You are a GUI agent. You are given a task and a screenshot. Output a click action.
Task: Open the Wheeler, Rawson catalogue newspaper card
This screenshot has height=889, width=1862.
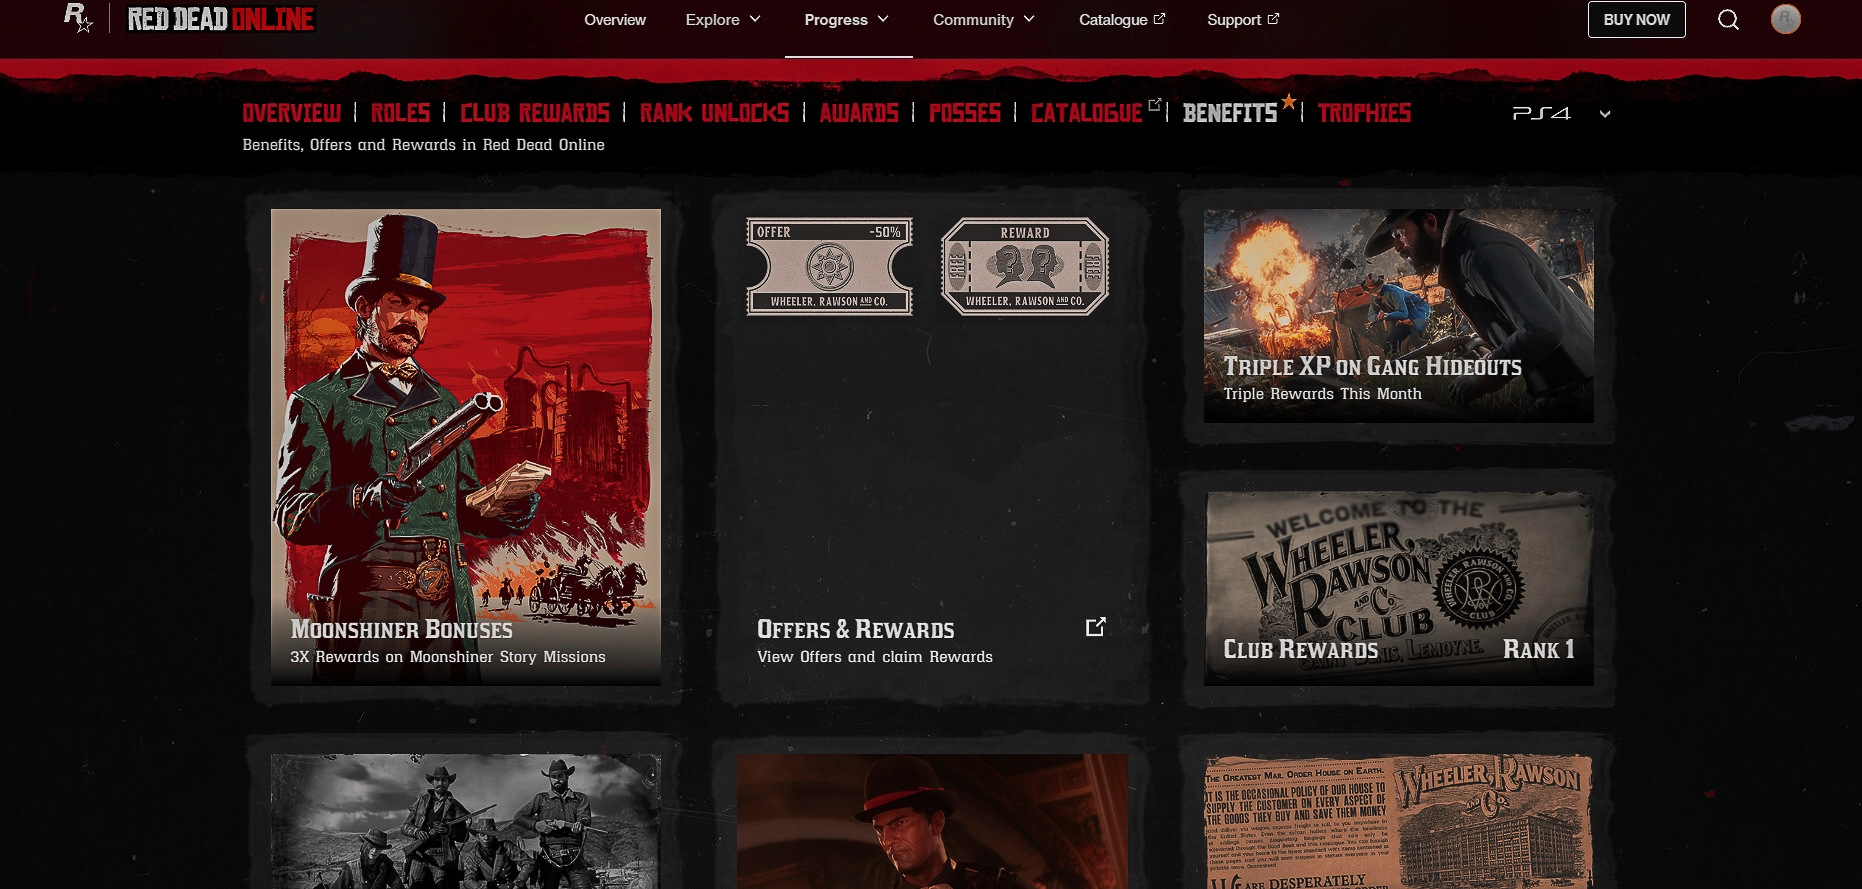pos(1399,821)
